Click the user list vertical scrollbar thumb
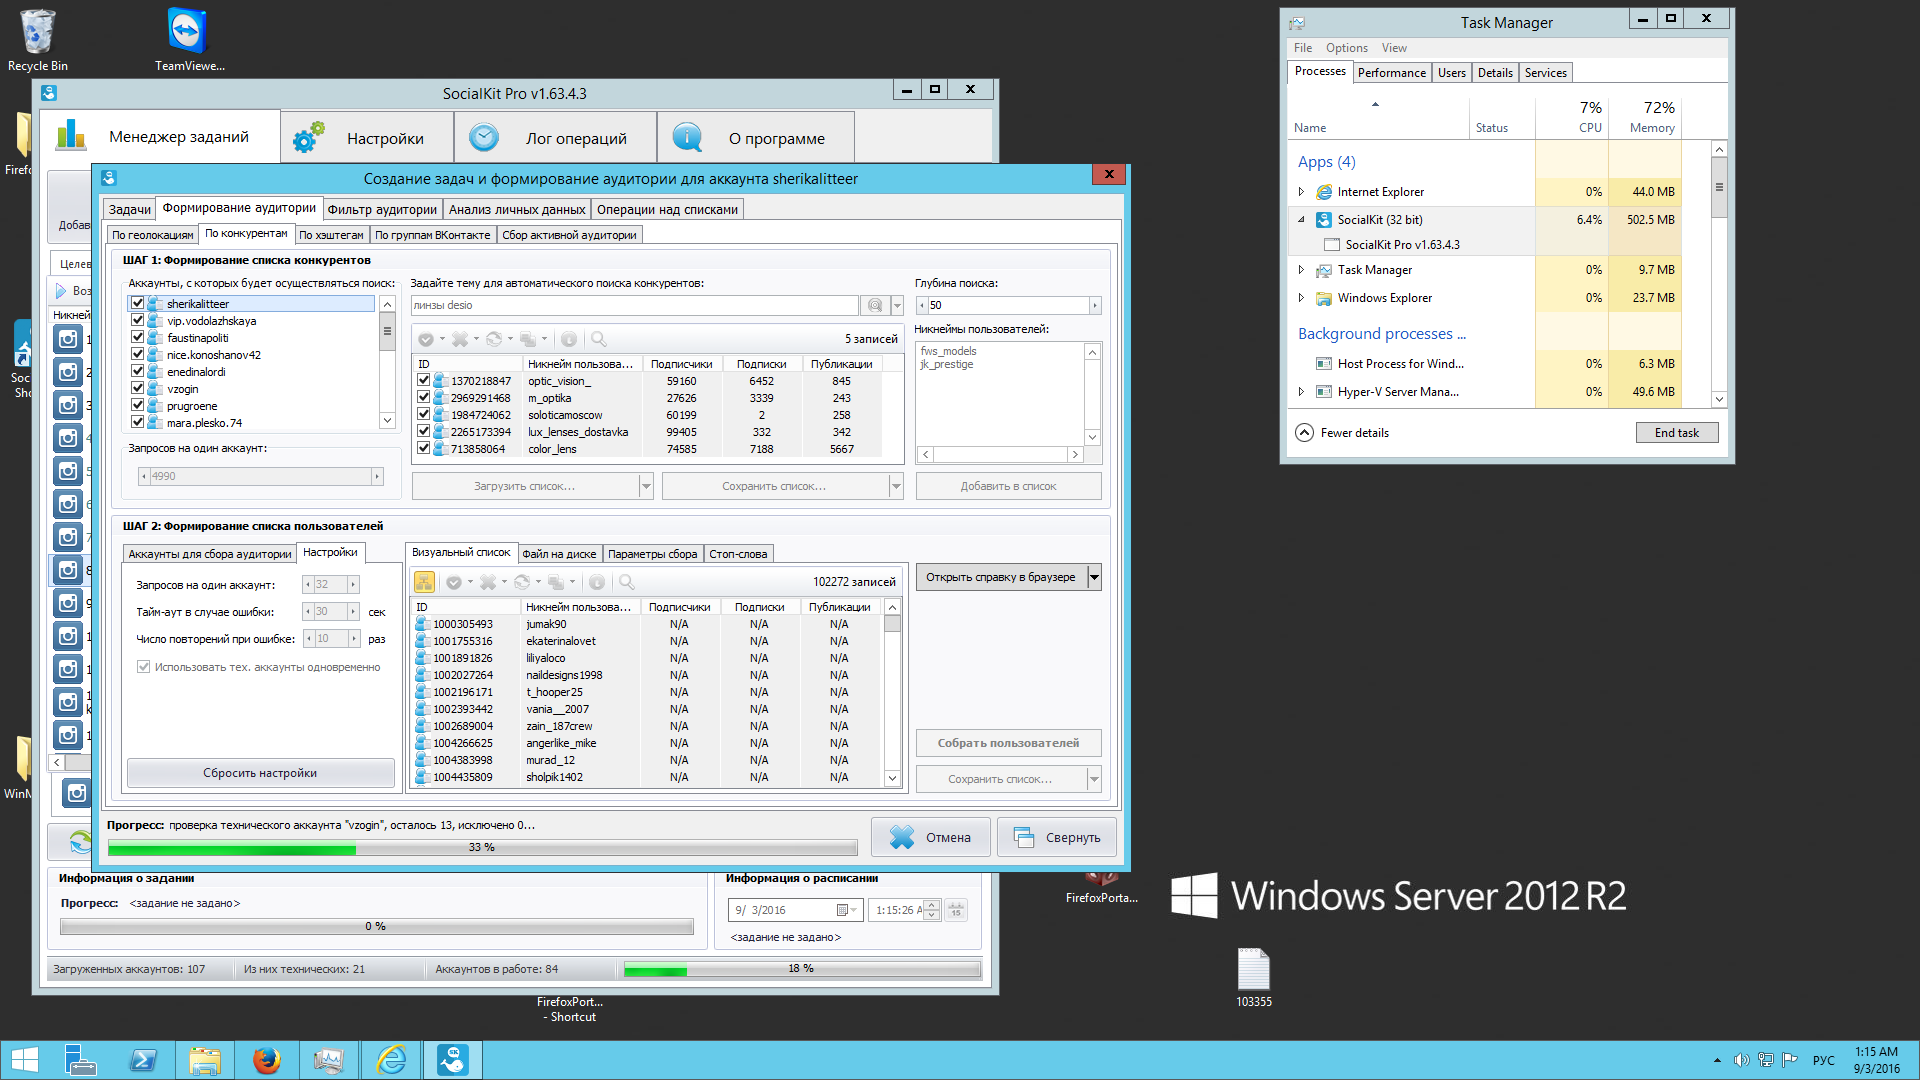Image resolution: width=1920 pixels, height=1080 pixels. click(x=893, y=623)
